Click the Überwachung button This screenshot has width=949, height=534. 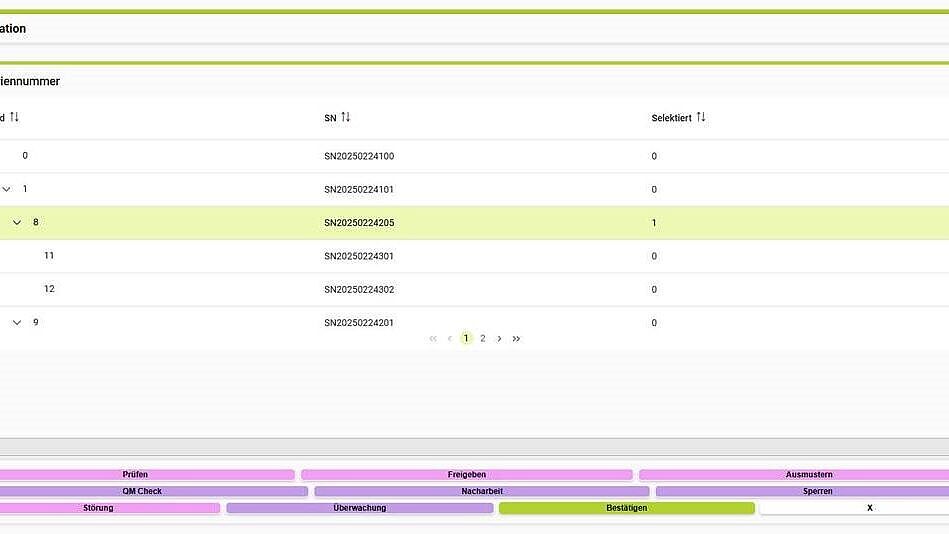359,508
